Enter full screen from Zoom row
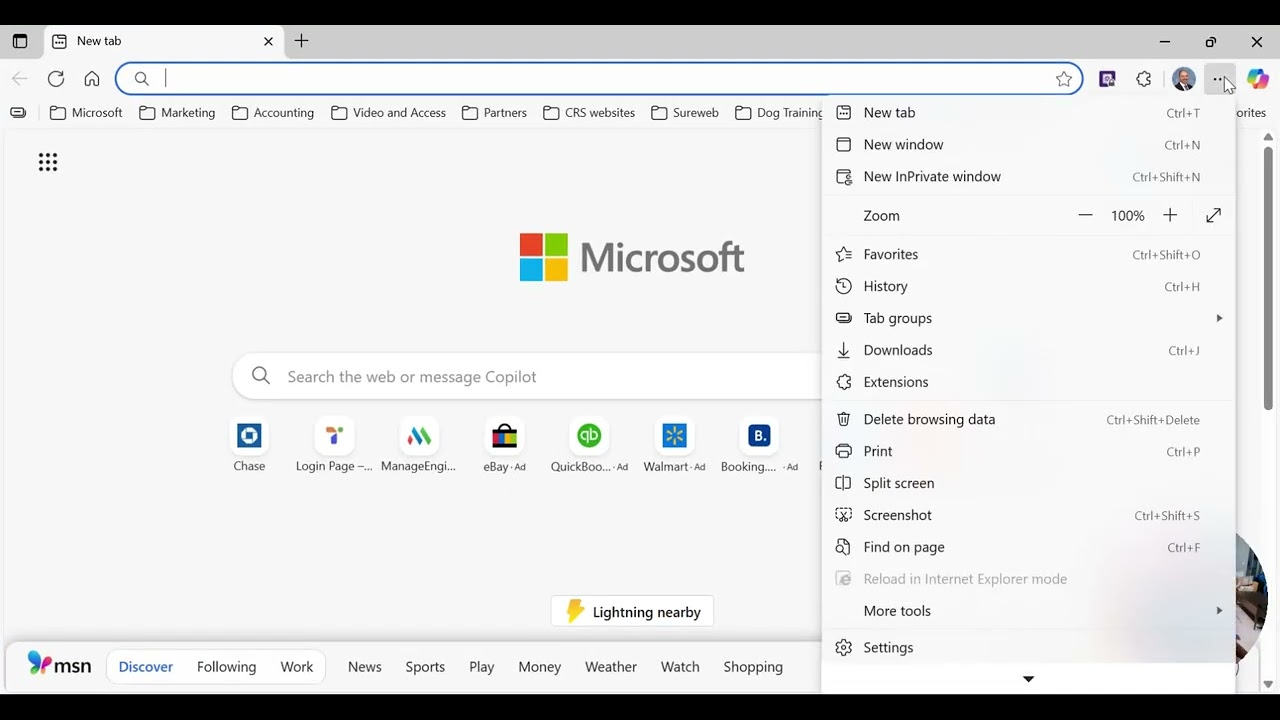The width and height of the screenshot is (1280, 720). 1213,216
